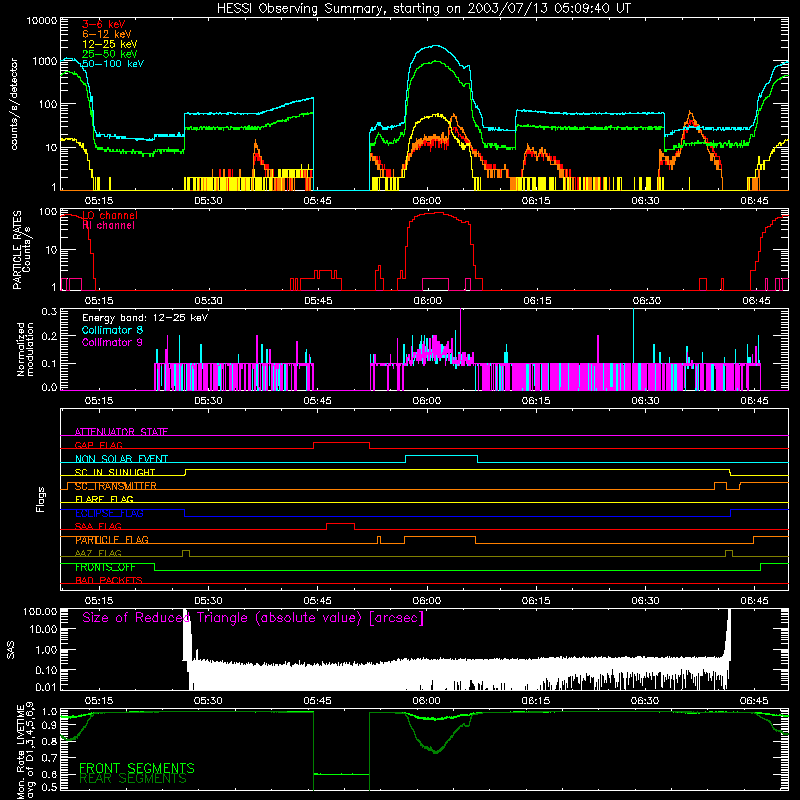Viewport: 800px width, 800px height.
Task: Click the cyan 50-100 keV peak near 06:00
Action: pos(434,46)
